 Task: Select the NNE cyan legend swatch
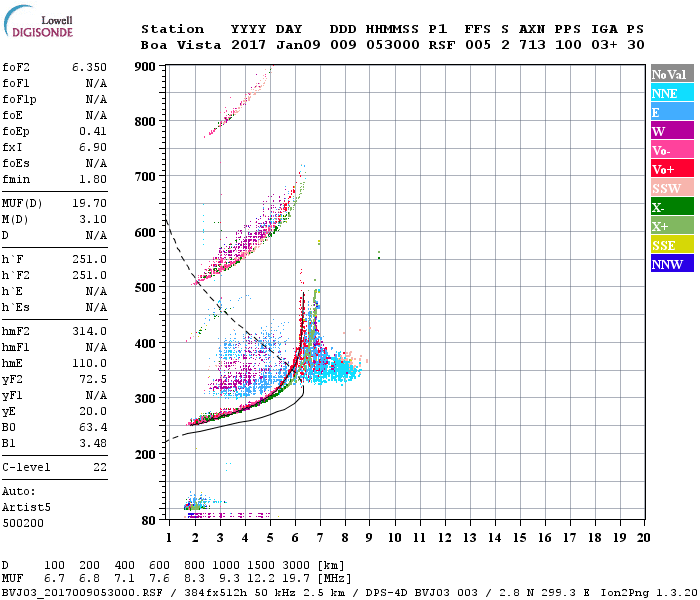(672, 93)
